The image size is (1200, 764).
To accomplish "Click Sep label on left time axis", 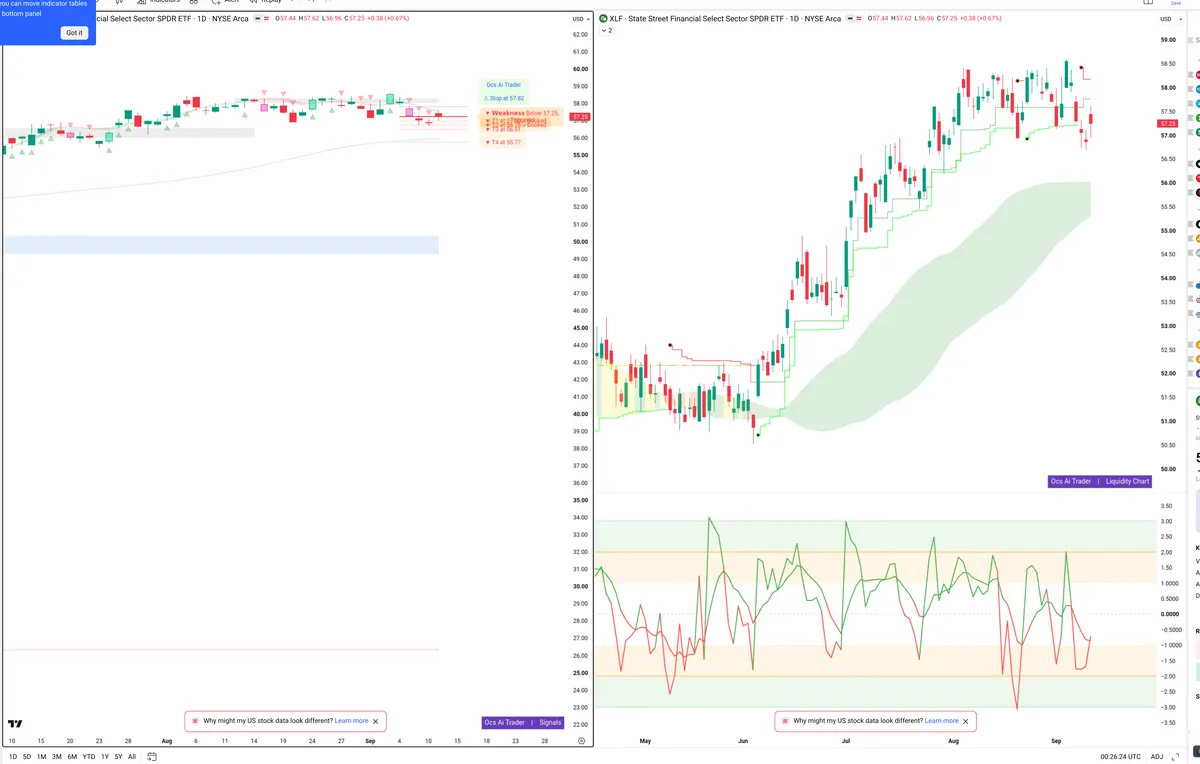I will pyautogui.click(x=370, y=741).
